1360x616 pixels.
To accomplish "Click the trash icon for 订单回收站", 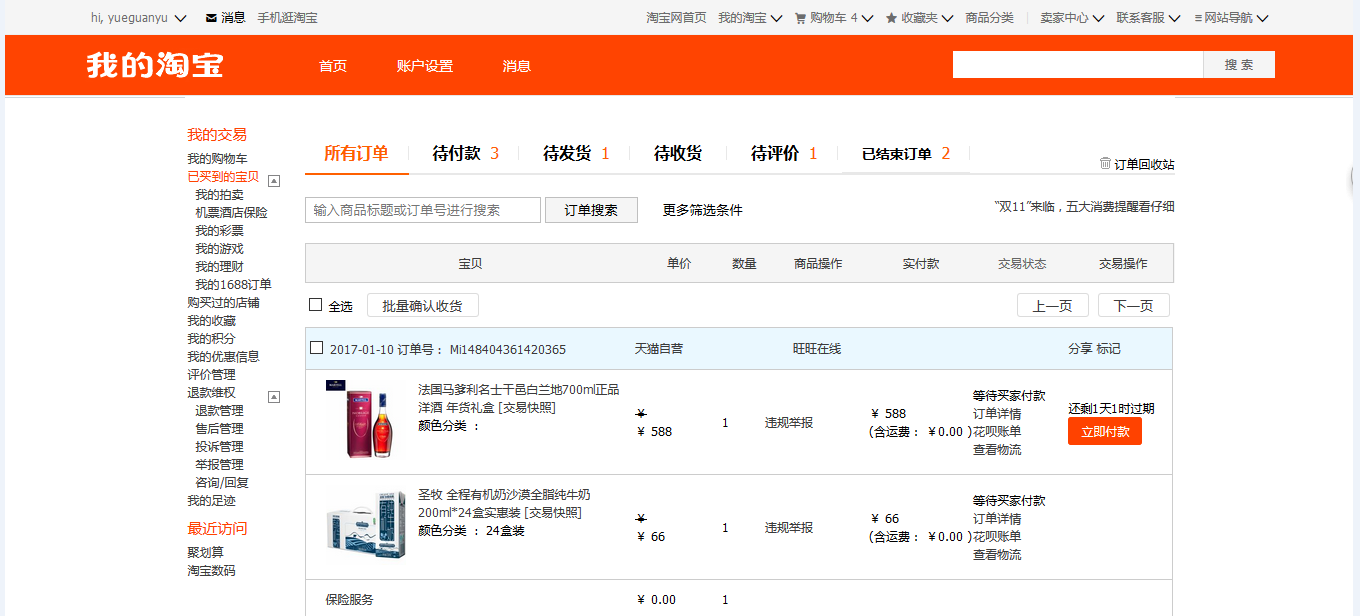I will click(1105, 163).
